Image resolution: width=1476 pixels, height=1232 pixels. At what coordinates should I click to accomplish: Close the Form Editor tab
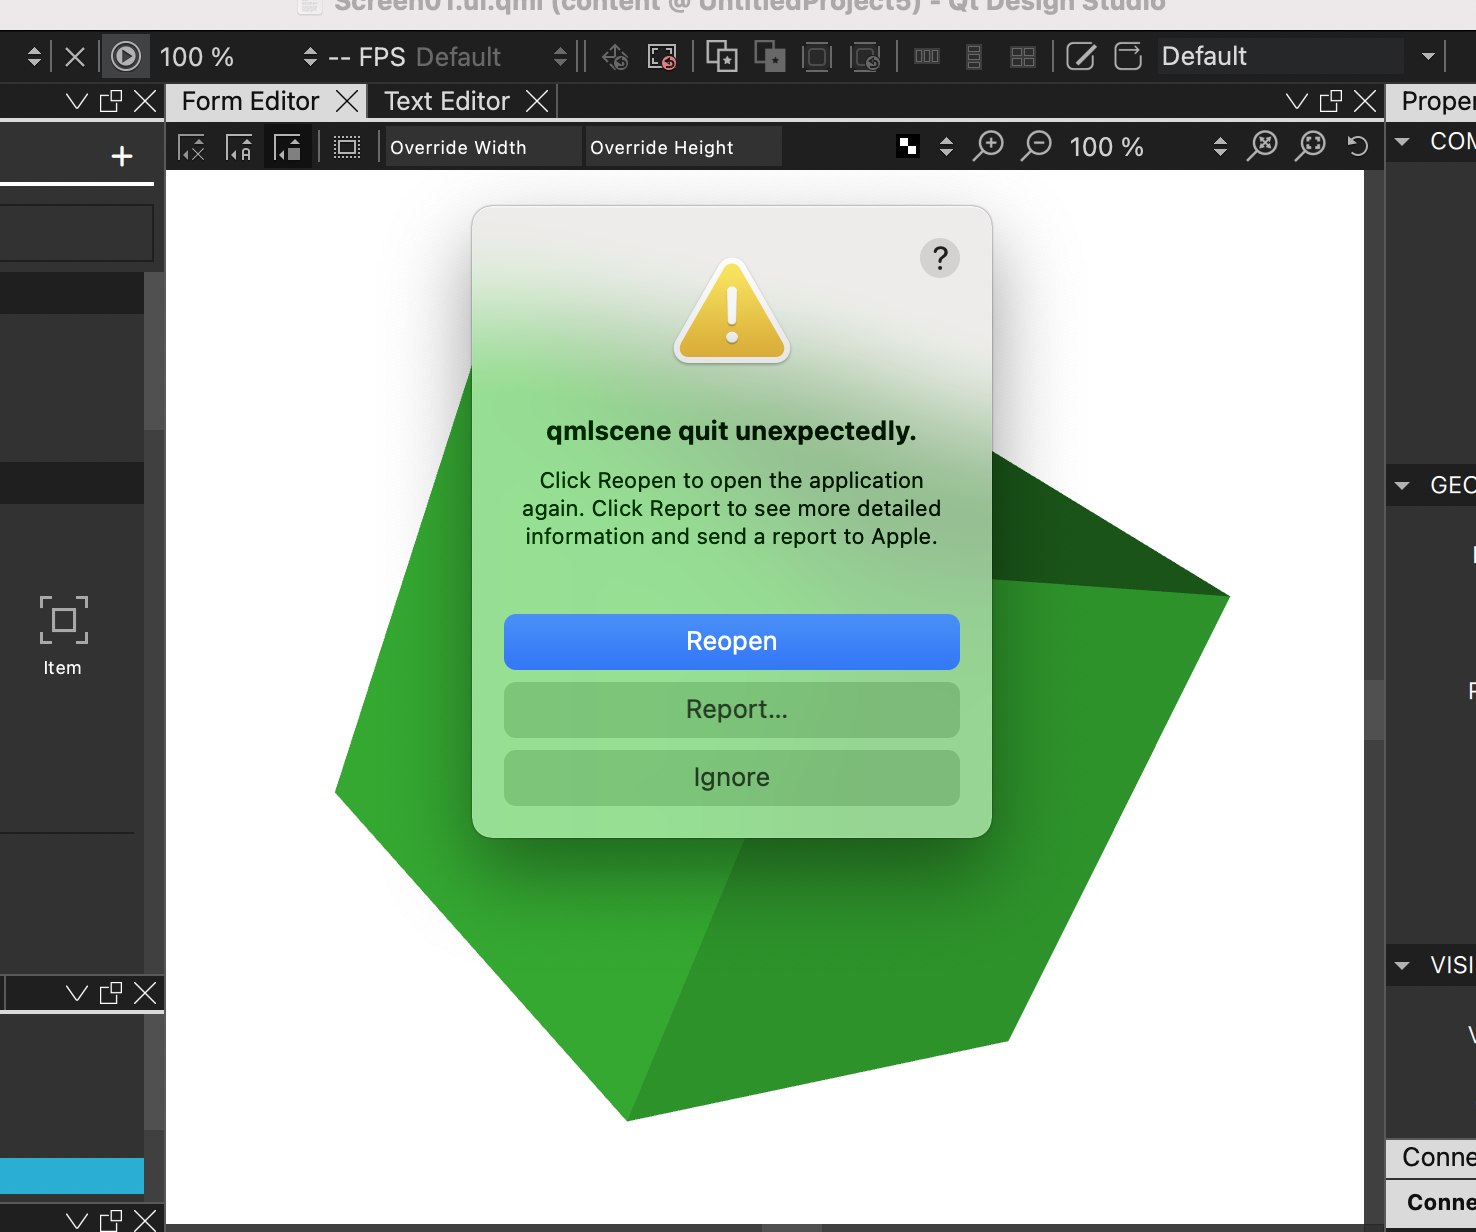pos(347,101)
